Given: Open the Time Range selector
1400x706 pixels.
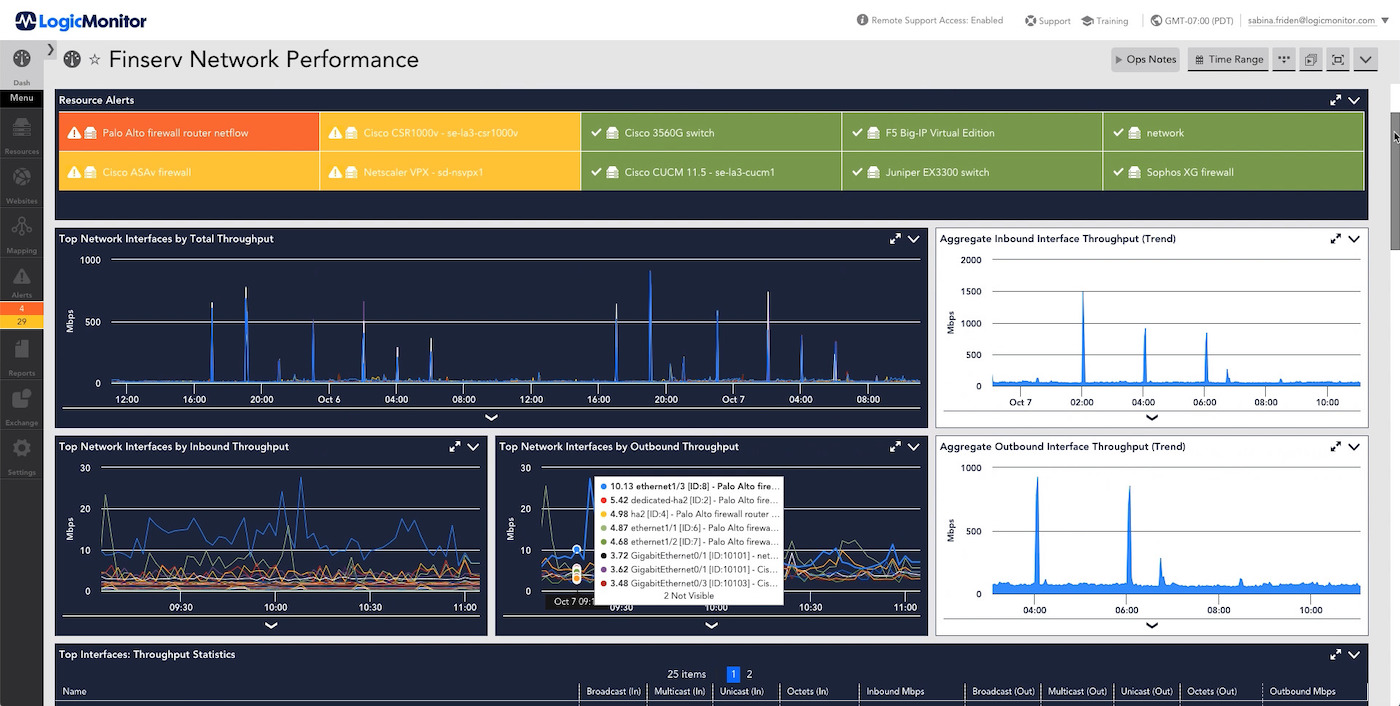Looking at the screenshot, I should (1228, 60).
